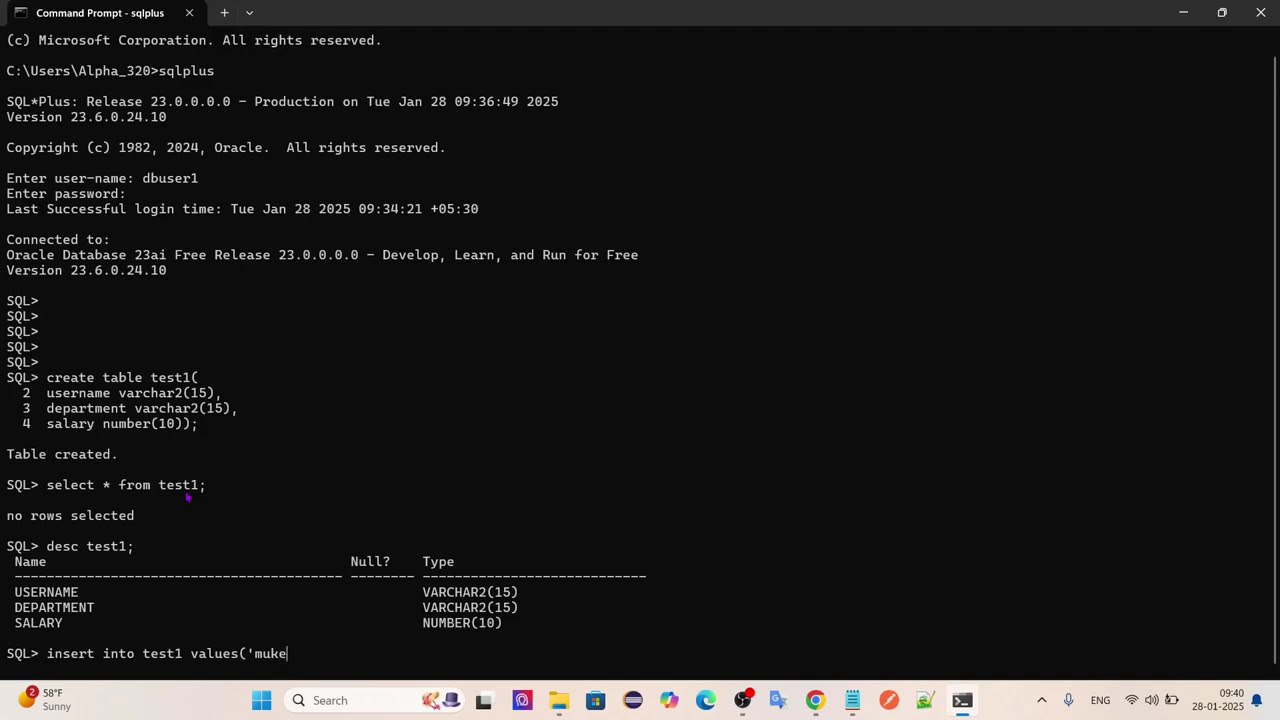This screenshot has width=1280, height=720.
Task: Show hidden system tray icons
Action: click(1041, 700)
